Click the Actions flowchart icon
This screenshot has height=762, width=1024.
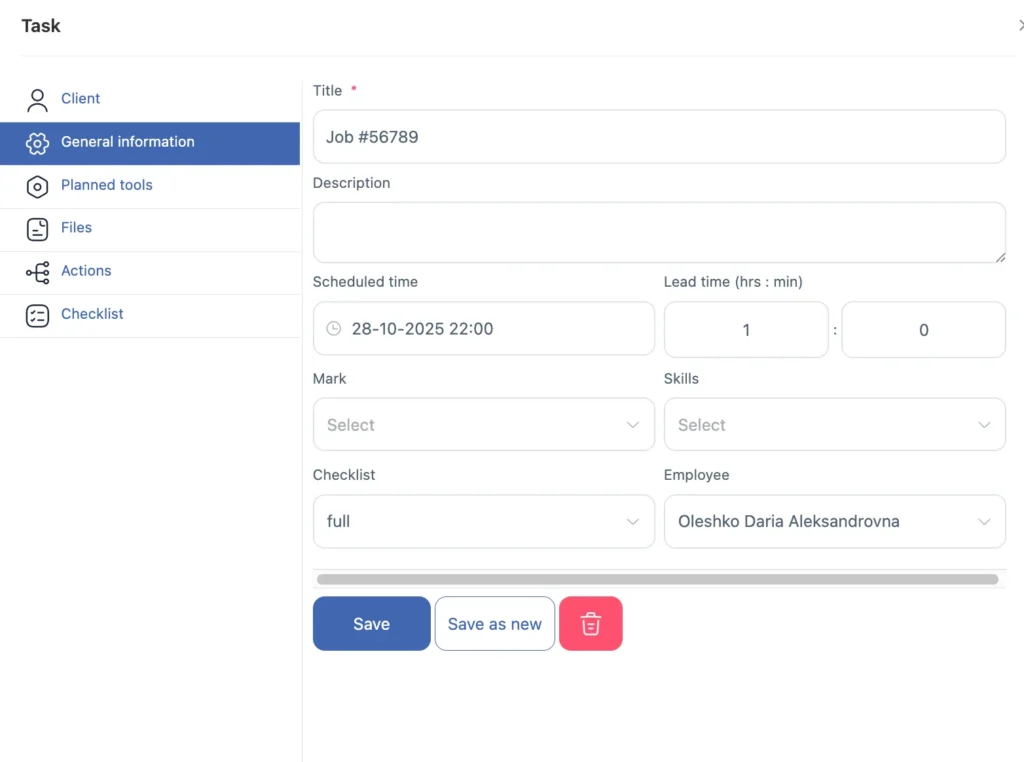click(37, 271)
